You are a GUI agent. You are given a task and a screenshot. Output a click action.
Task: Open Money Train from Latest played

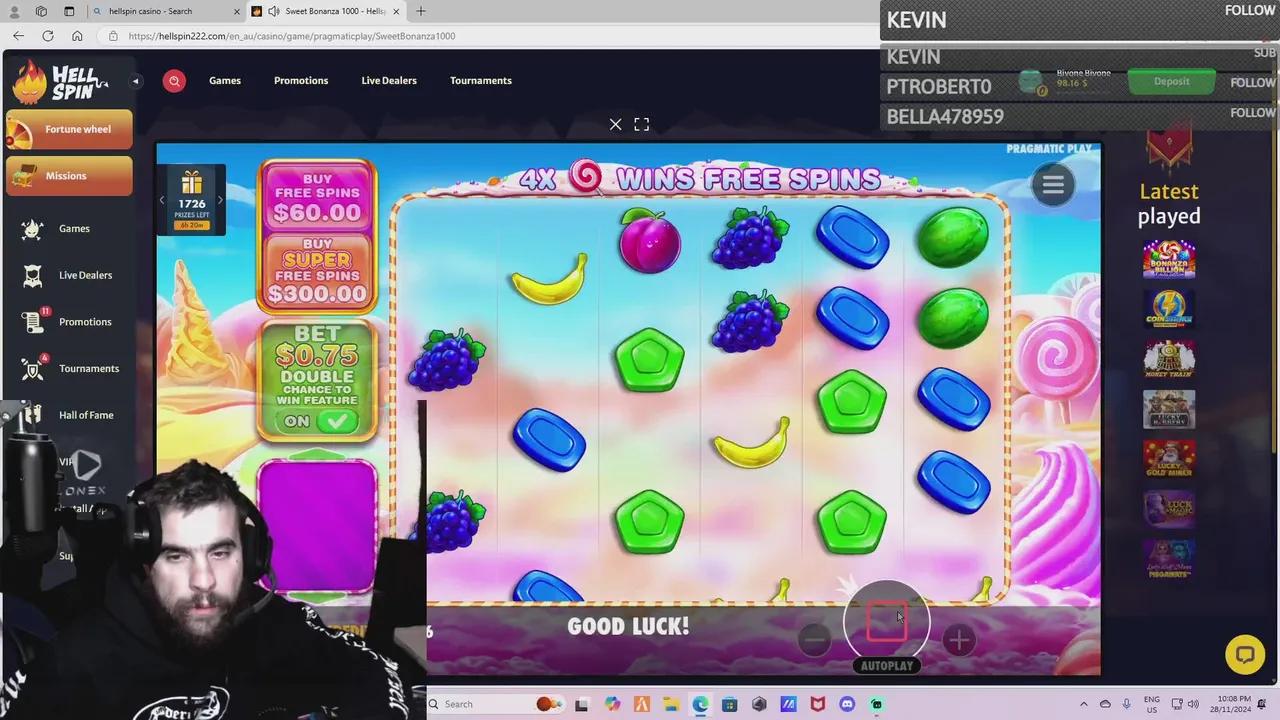pos(1169,359)
